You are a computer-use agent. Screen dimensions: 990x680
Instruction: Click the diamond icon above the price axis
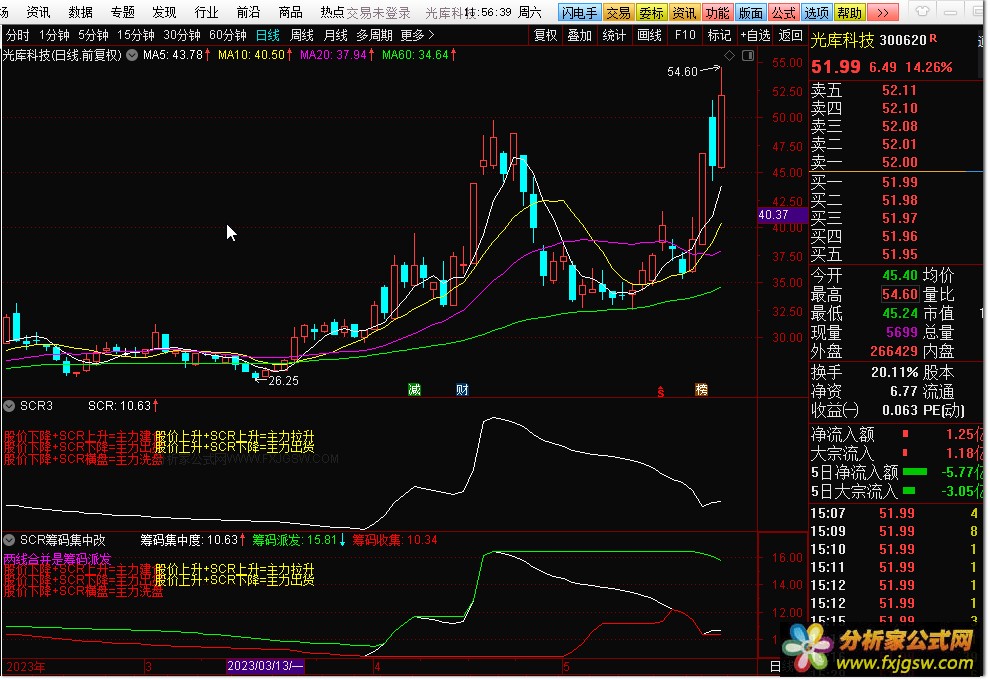point(729,56)
